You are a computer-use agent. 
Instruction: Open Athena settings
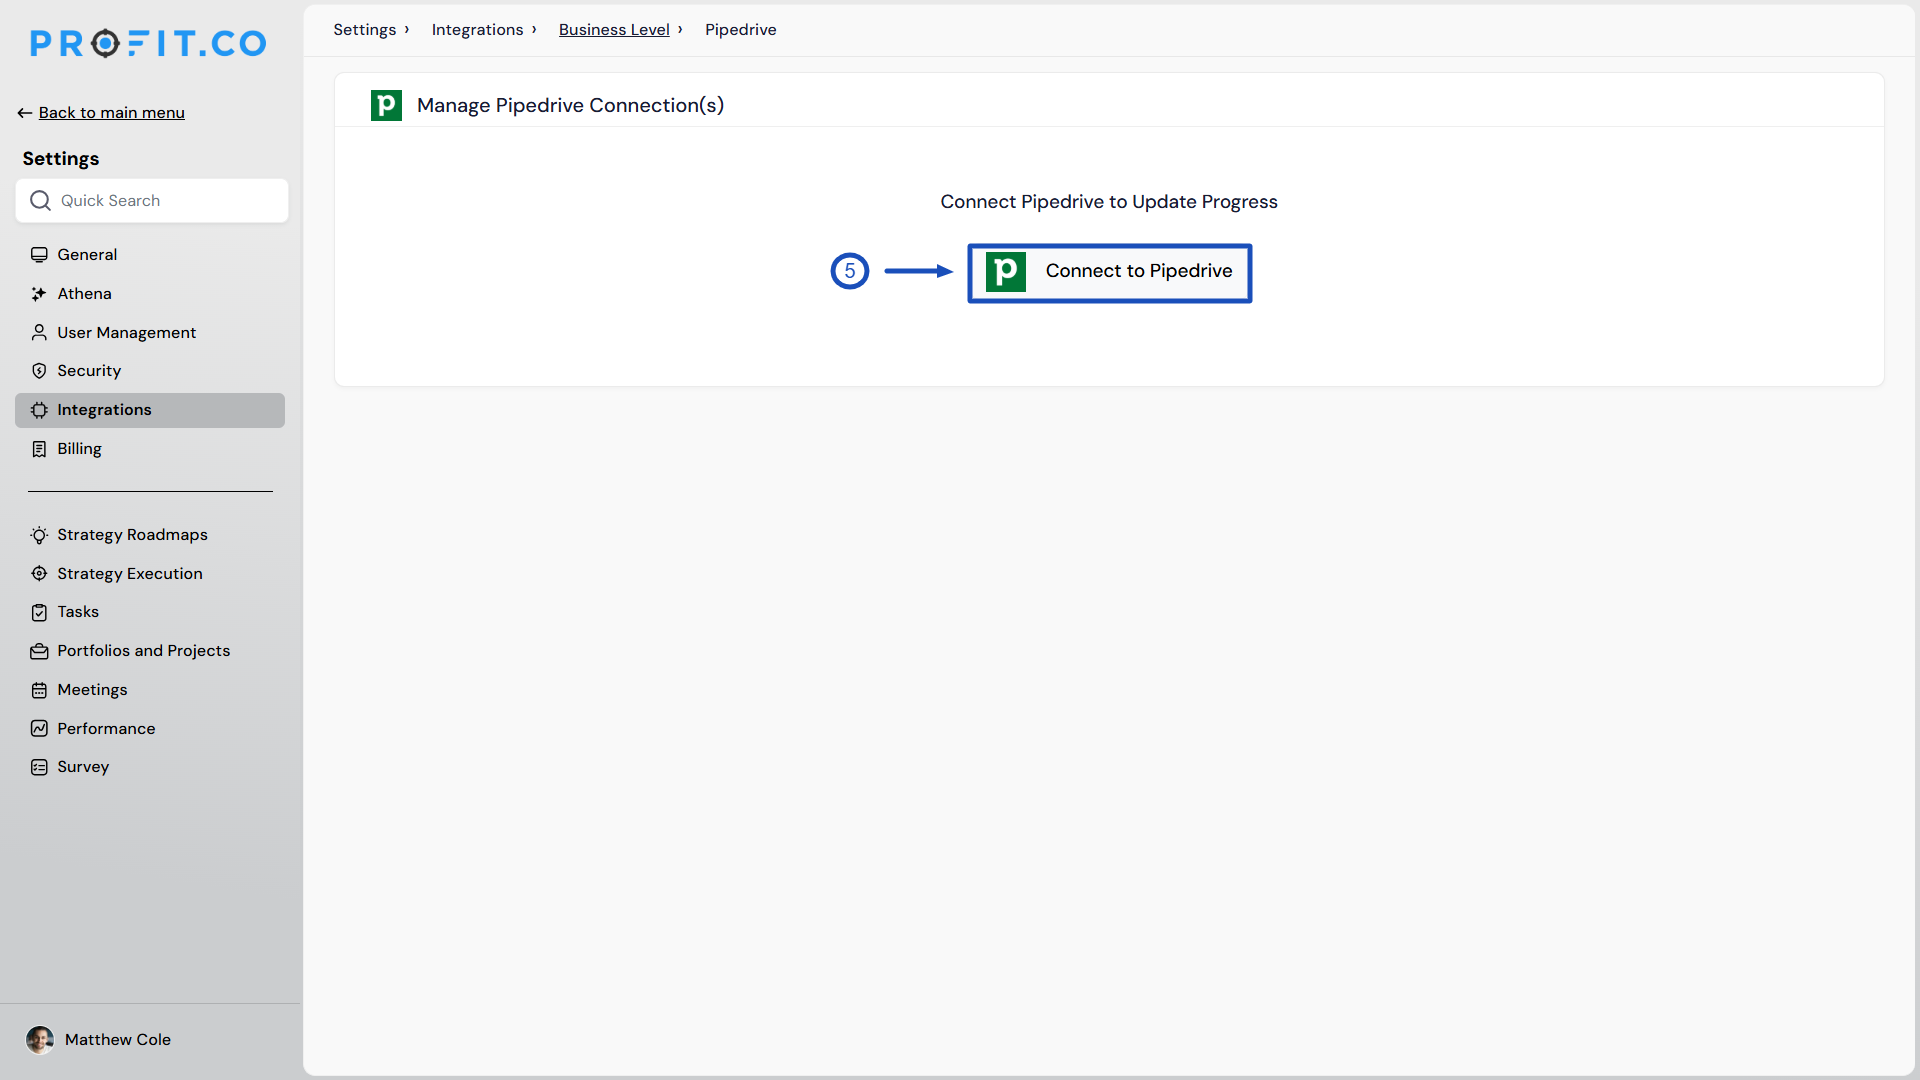[x=150, y=294]
